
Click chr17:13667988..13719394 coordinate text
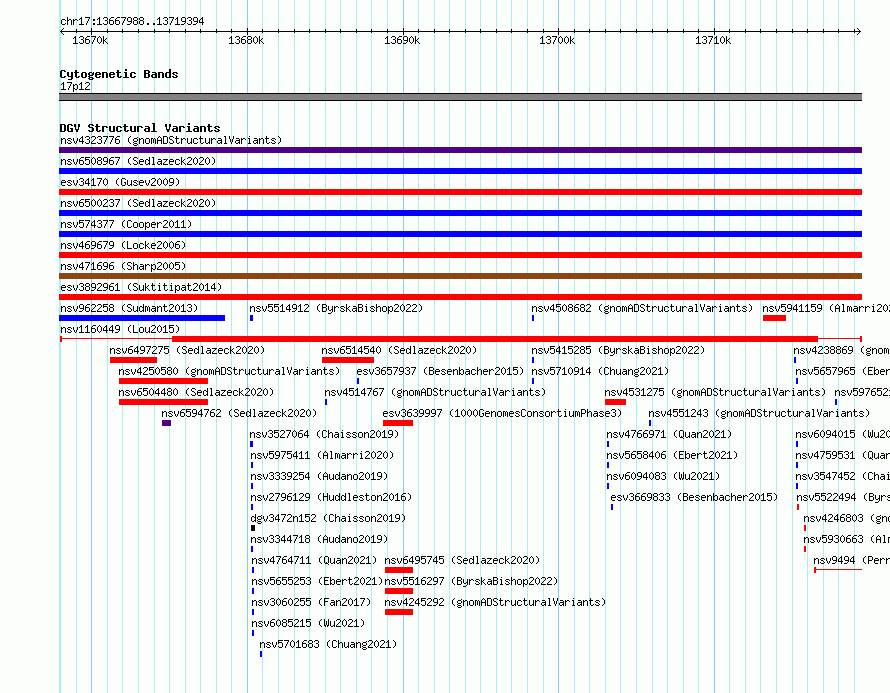[x=132, y=22]
